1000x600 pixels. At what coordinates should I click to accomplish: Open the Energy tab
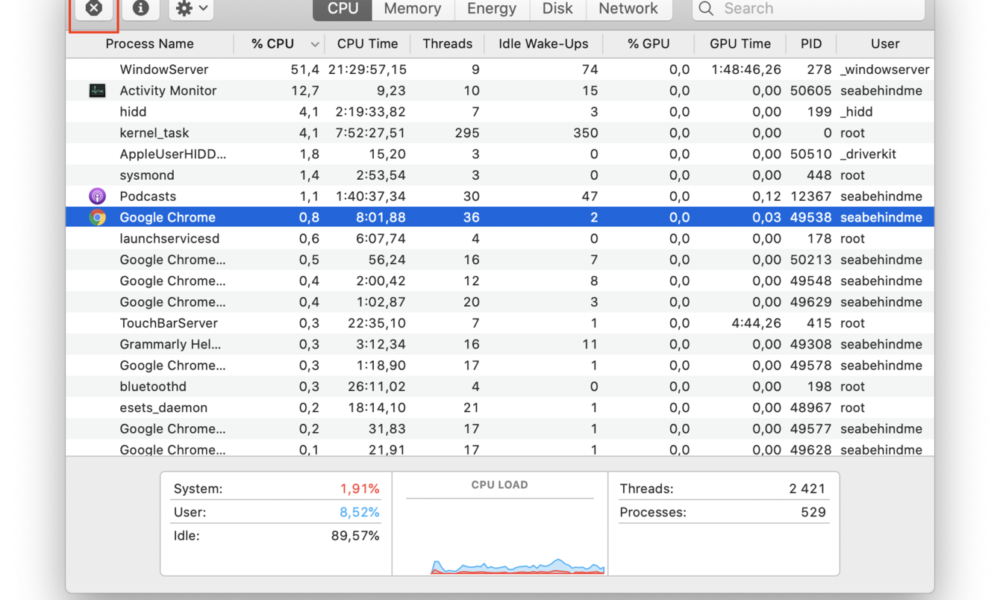point(491,9)
